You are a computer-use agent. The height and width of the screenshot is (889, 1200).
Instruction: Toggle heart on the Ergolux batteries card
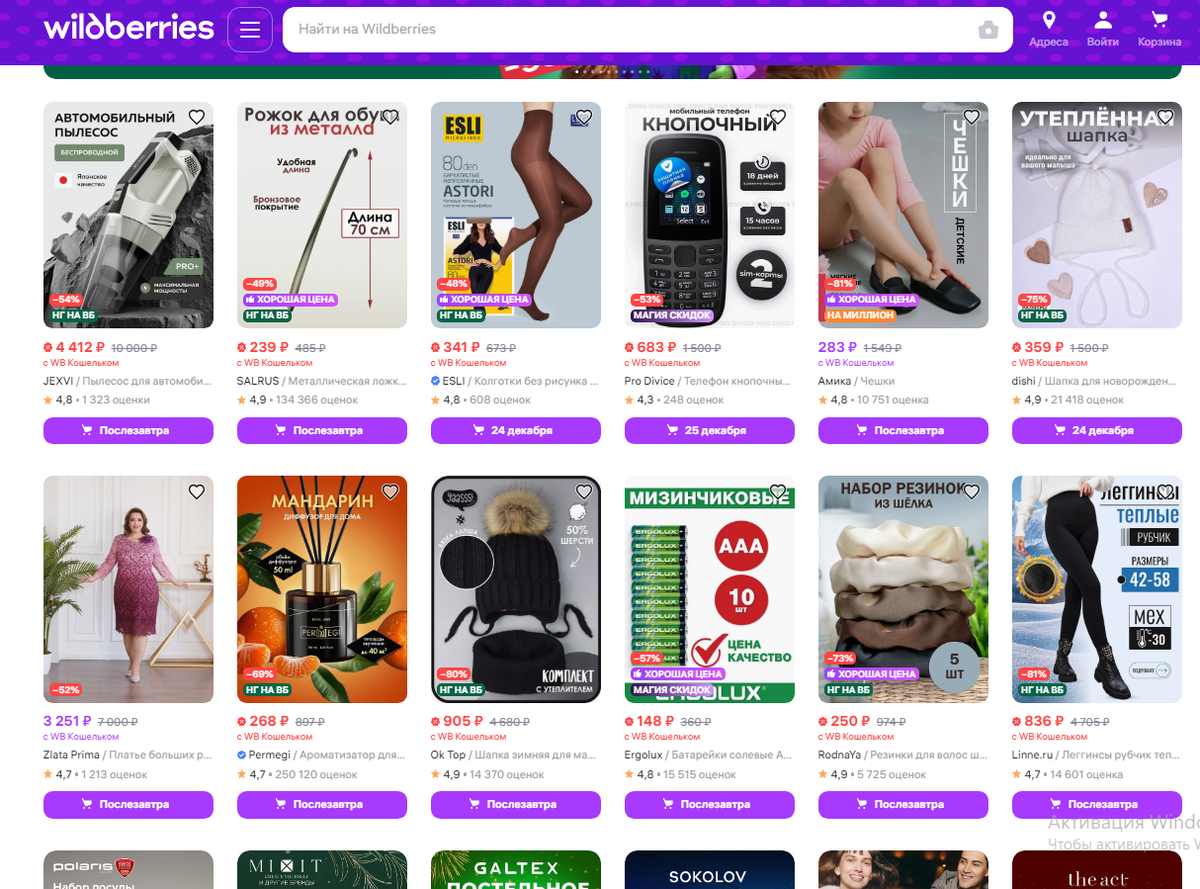point(778,491)
